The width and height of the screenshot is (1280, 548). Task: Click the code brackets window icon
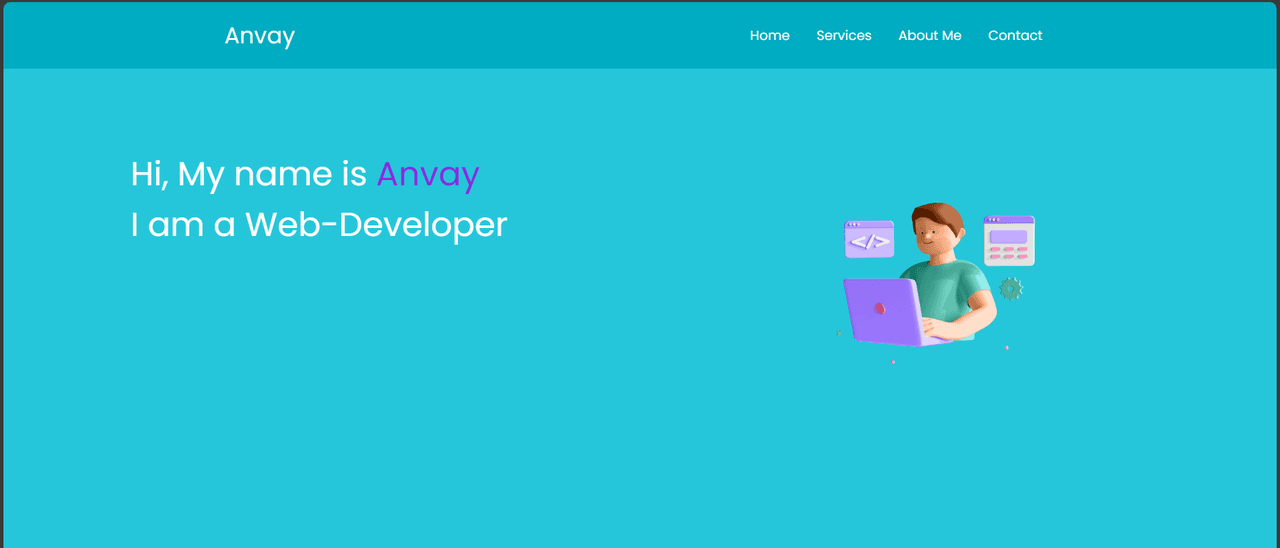[869, 240]
